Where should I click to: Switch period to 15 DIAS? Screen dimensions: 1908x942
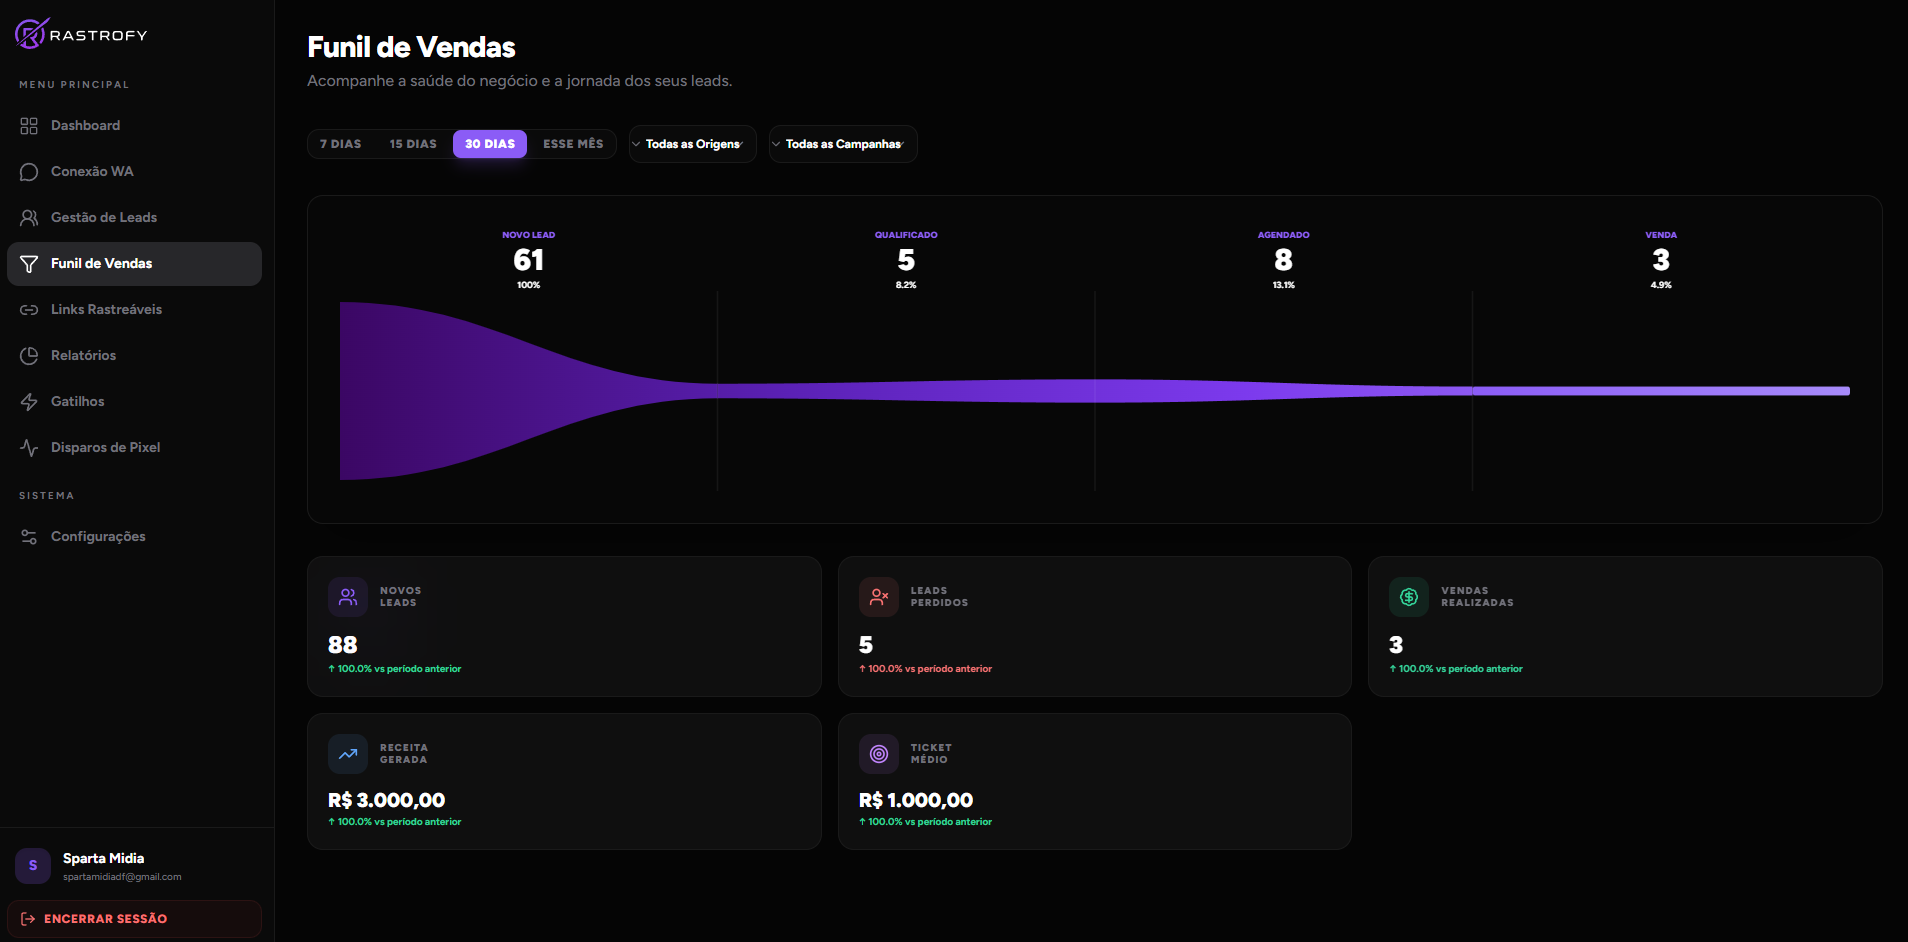click(x=413, y=144)
